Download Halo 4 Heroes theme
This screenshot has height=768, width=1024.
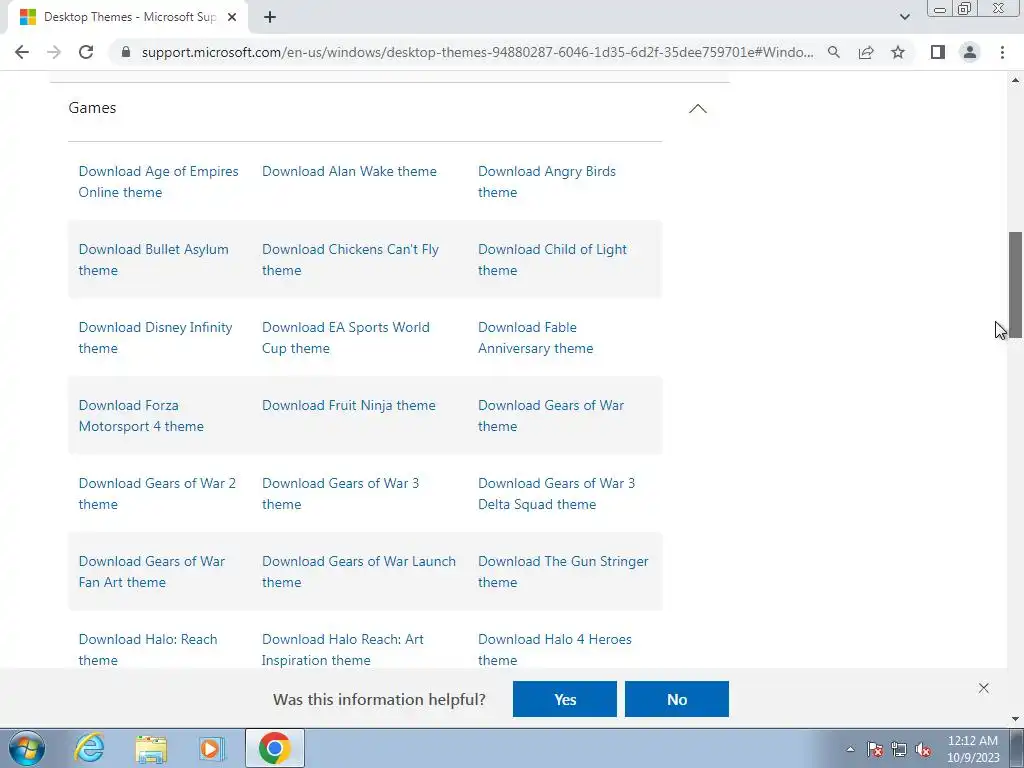(x=554, y=649)
